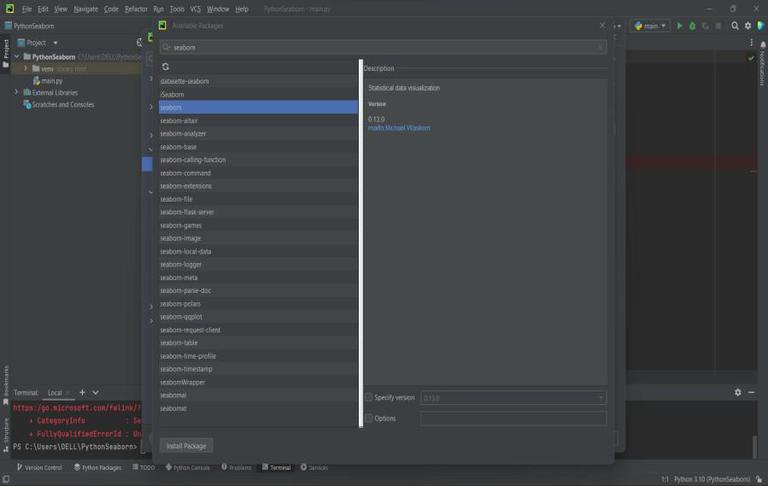Expand the venv folder
Viewport: 768px width, 486px height.
pos(26,69)
